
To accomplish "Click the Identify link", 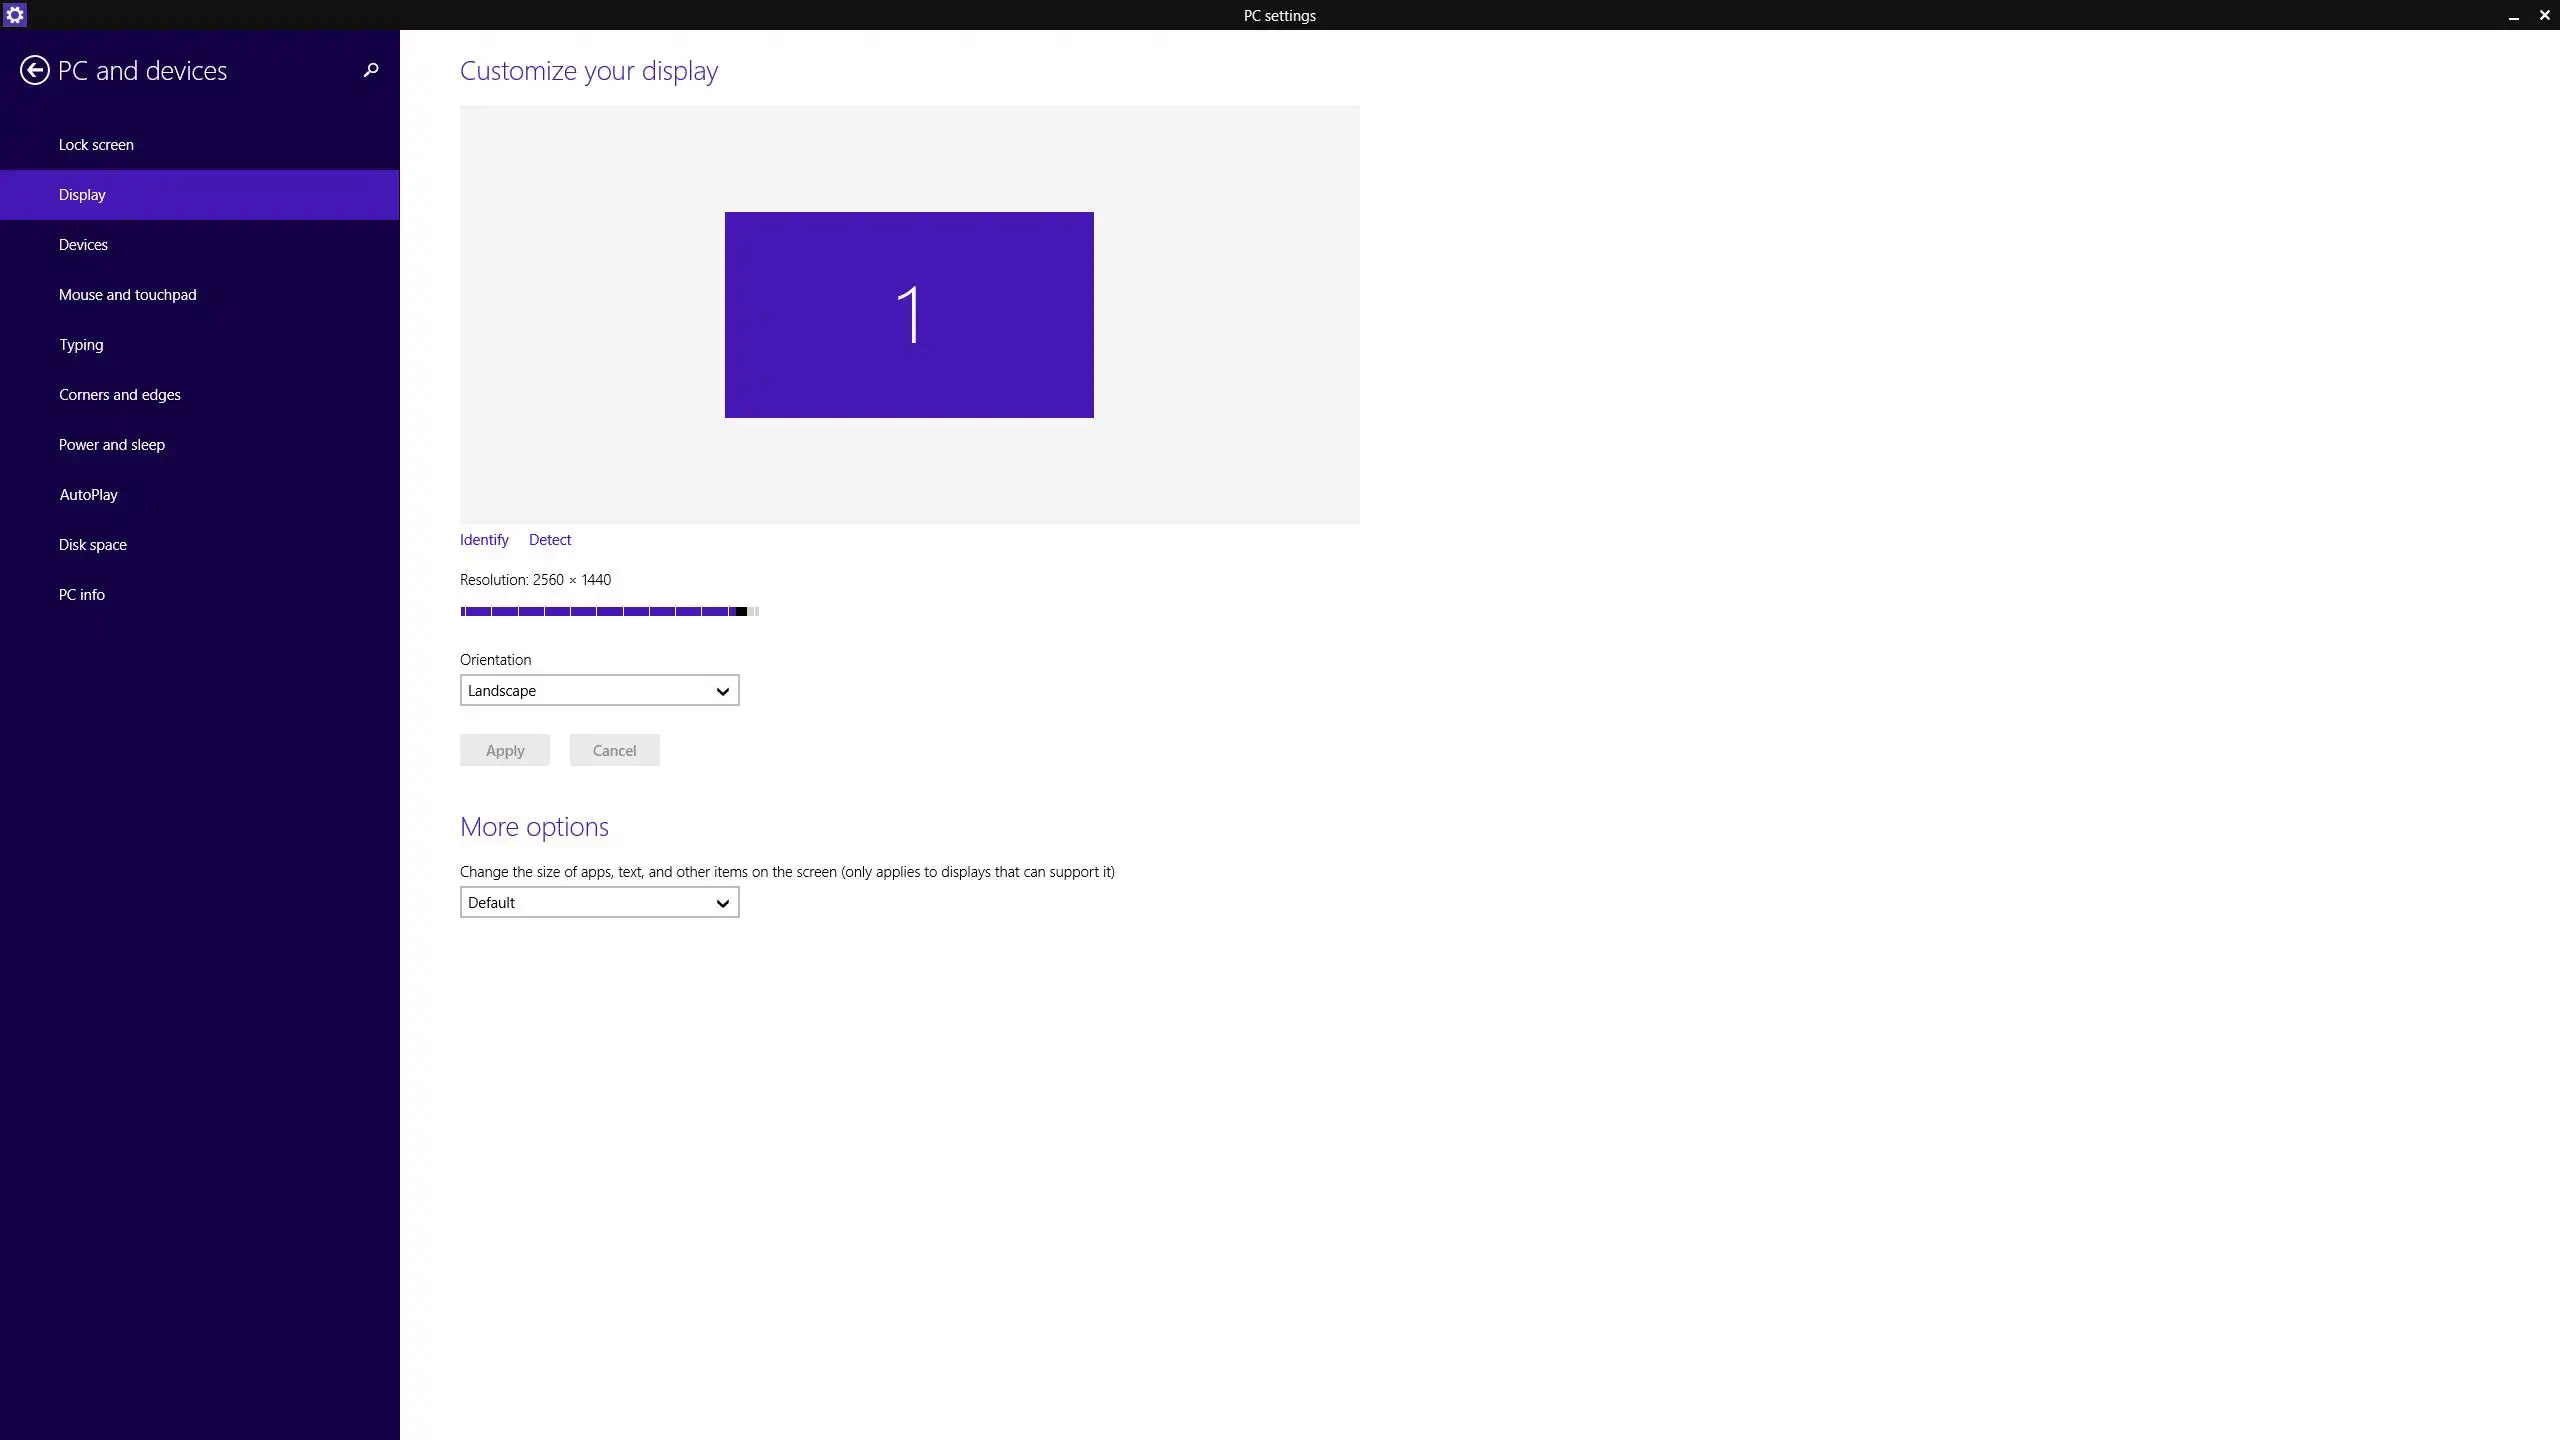I will point(484,540).
